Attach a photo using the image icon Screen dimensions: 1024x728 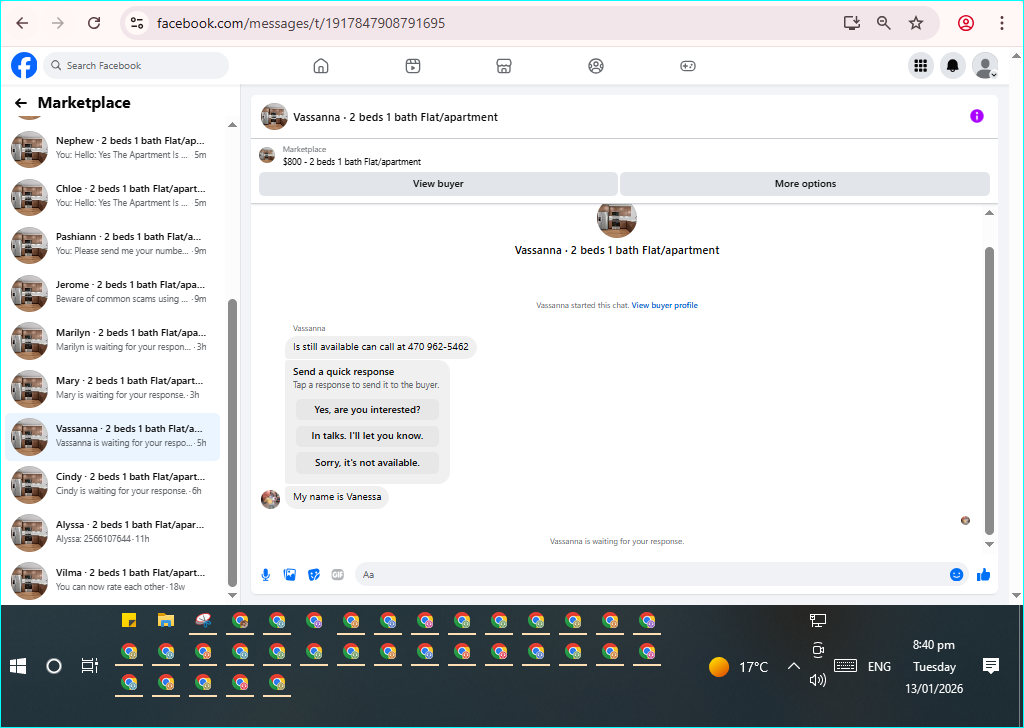pyautogui.click(x=290, y=575)
